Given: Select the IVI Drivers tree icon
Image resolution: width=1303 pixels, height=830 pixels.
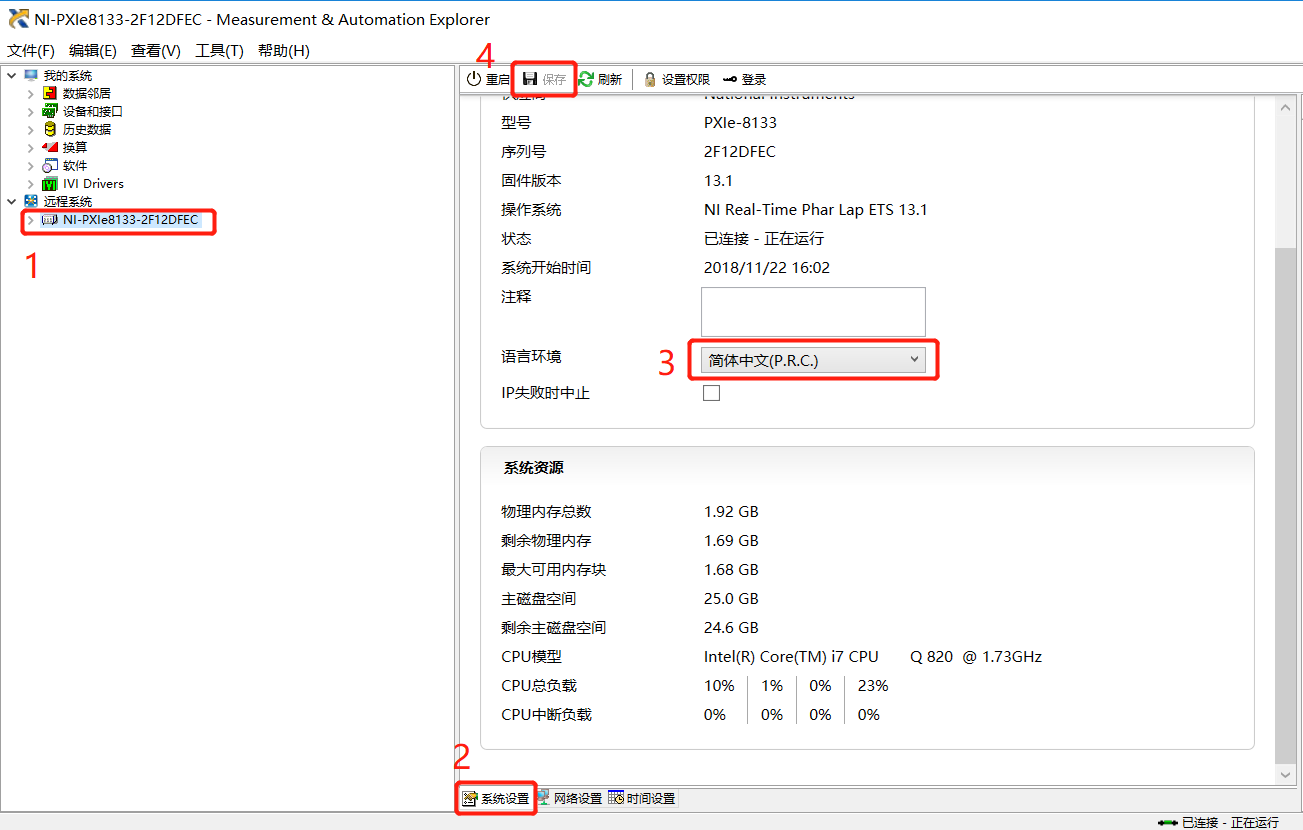Looking at the screenshot, I should point(50,184).
